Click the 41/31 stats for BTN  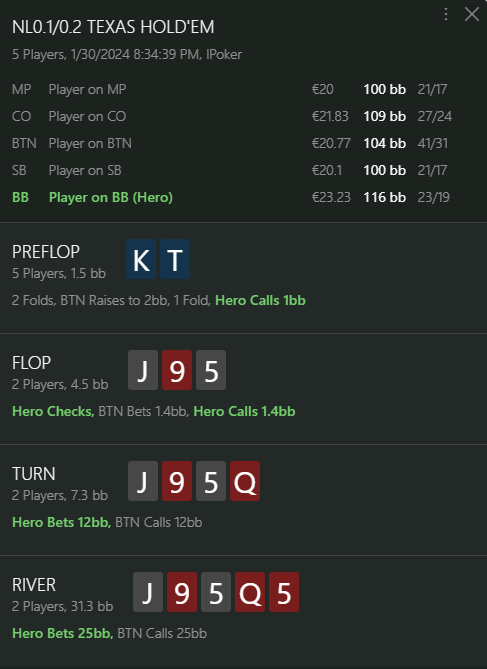pos(433,143)
